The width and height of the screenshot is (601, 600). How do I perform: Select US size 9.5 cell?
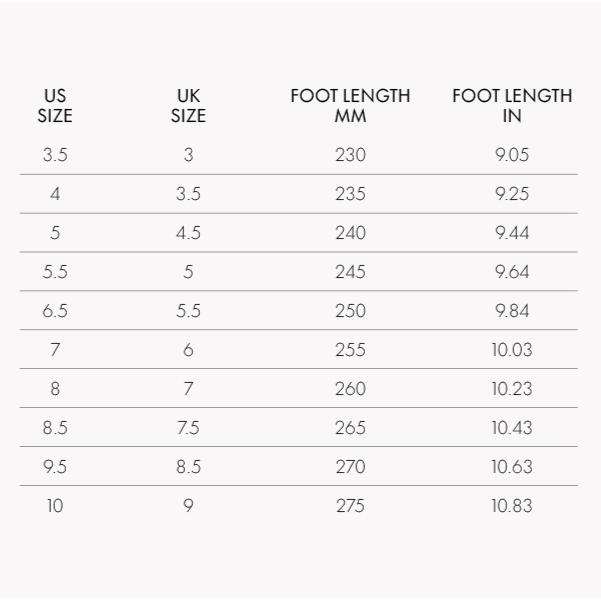[x=55, y=467]
